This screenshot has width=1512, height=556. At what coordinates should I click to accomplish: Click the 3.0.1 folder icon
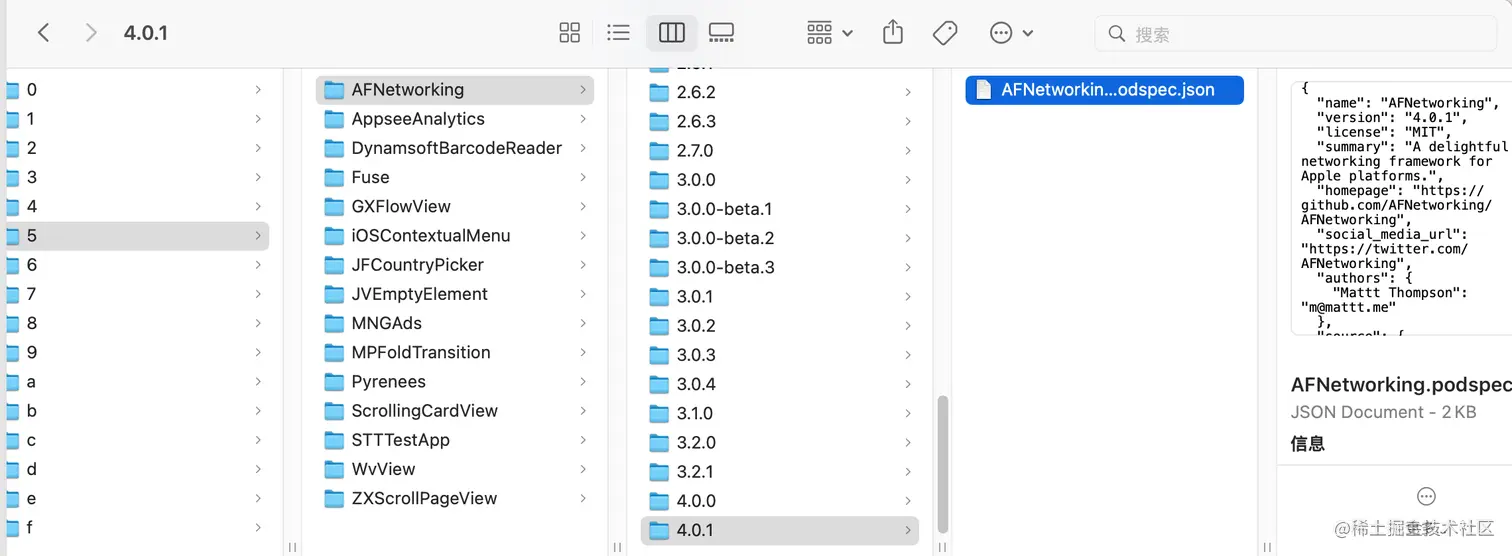pos(659,297)
